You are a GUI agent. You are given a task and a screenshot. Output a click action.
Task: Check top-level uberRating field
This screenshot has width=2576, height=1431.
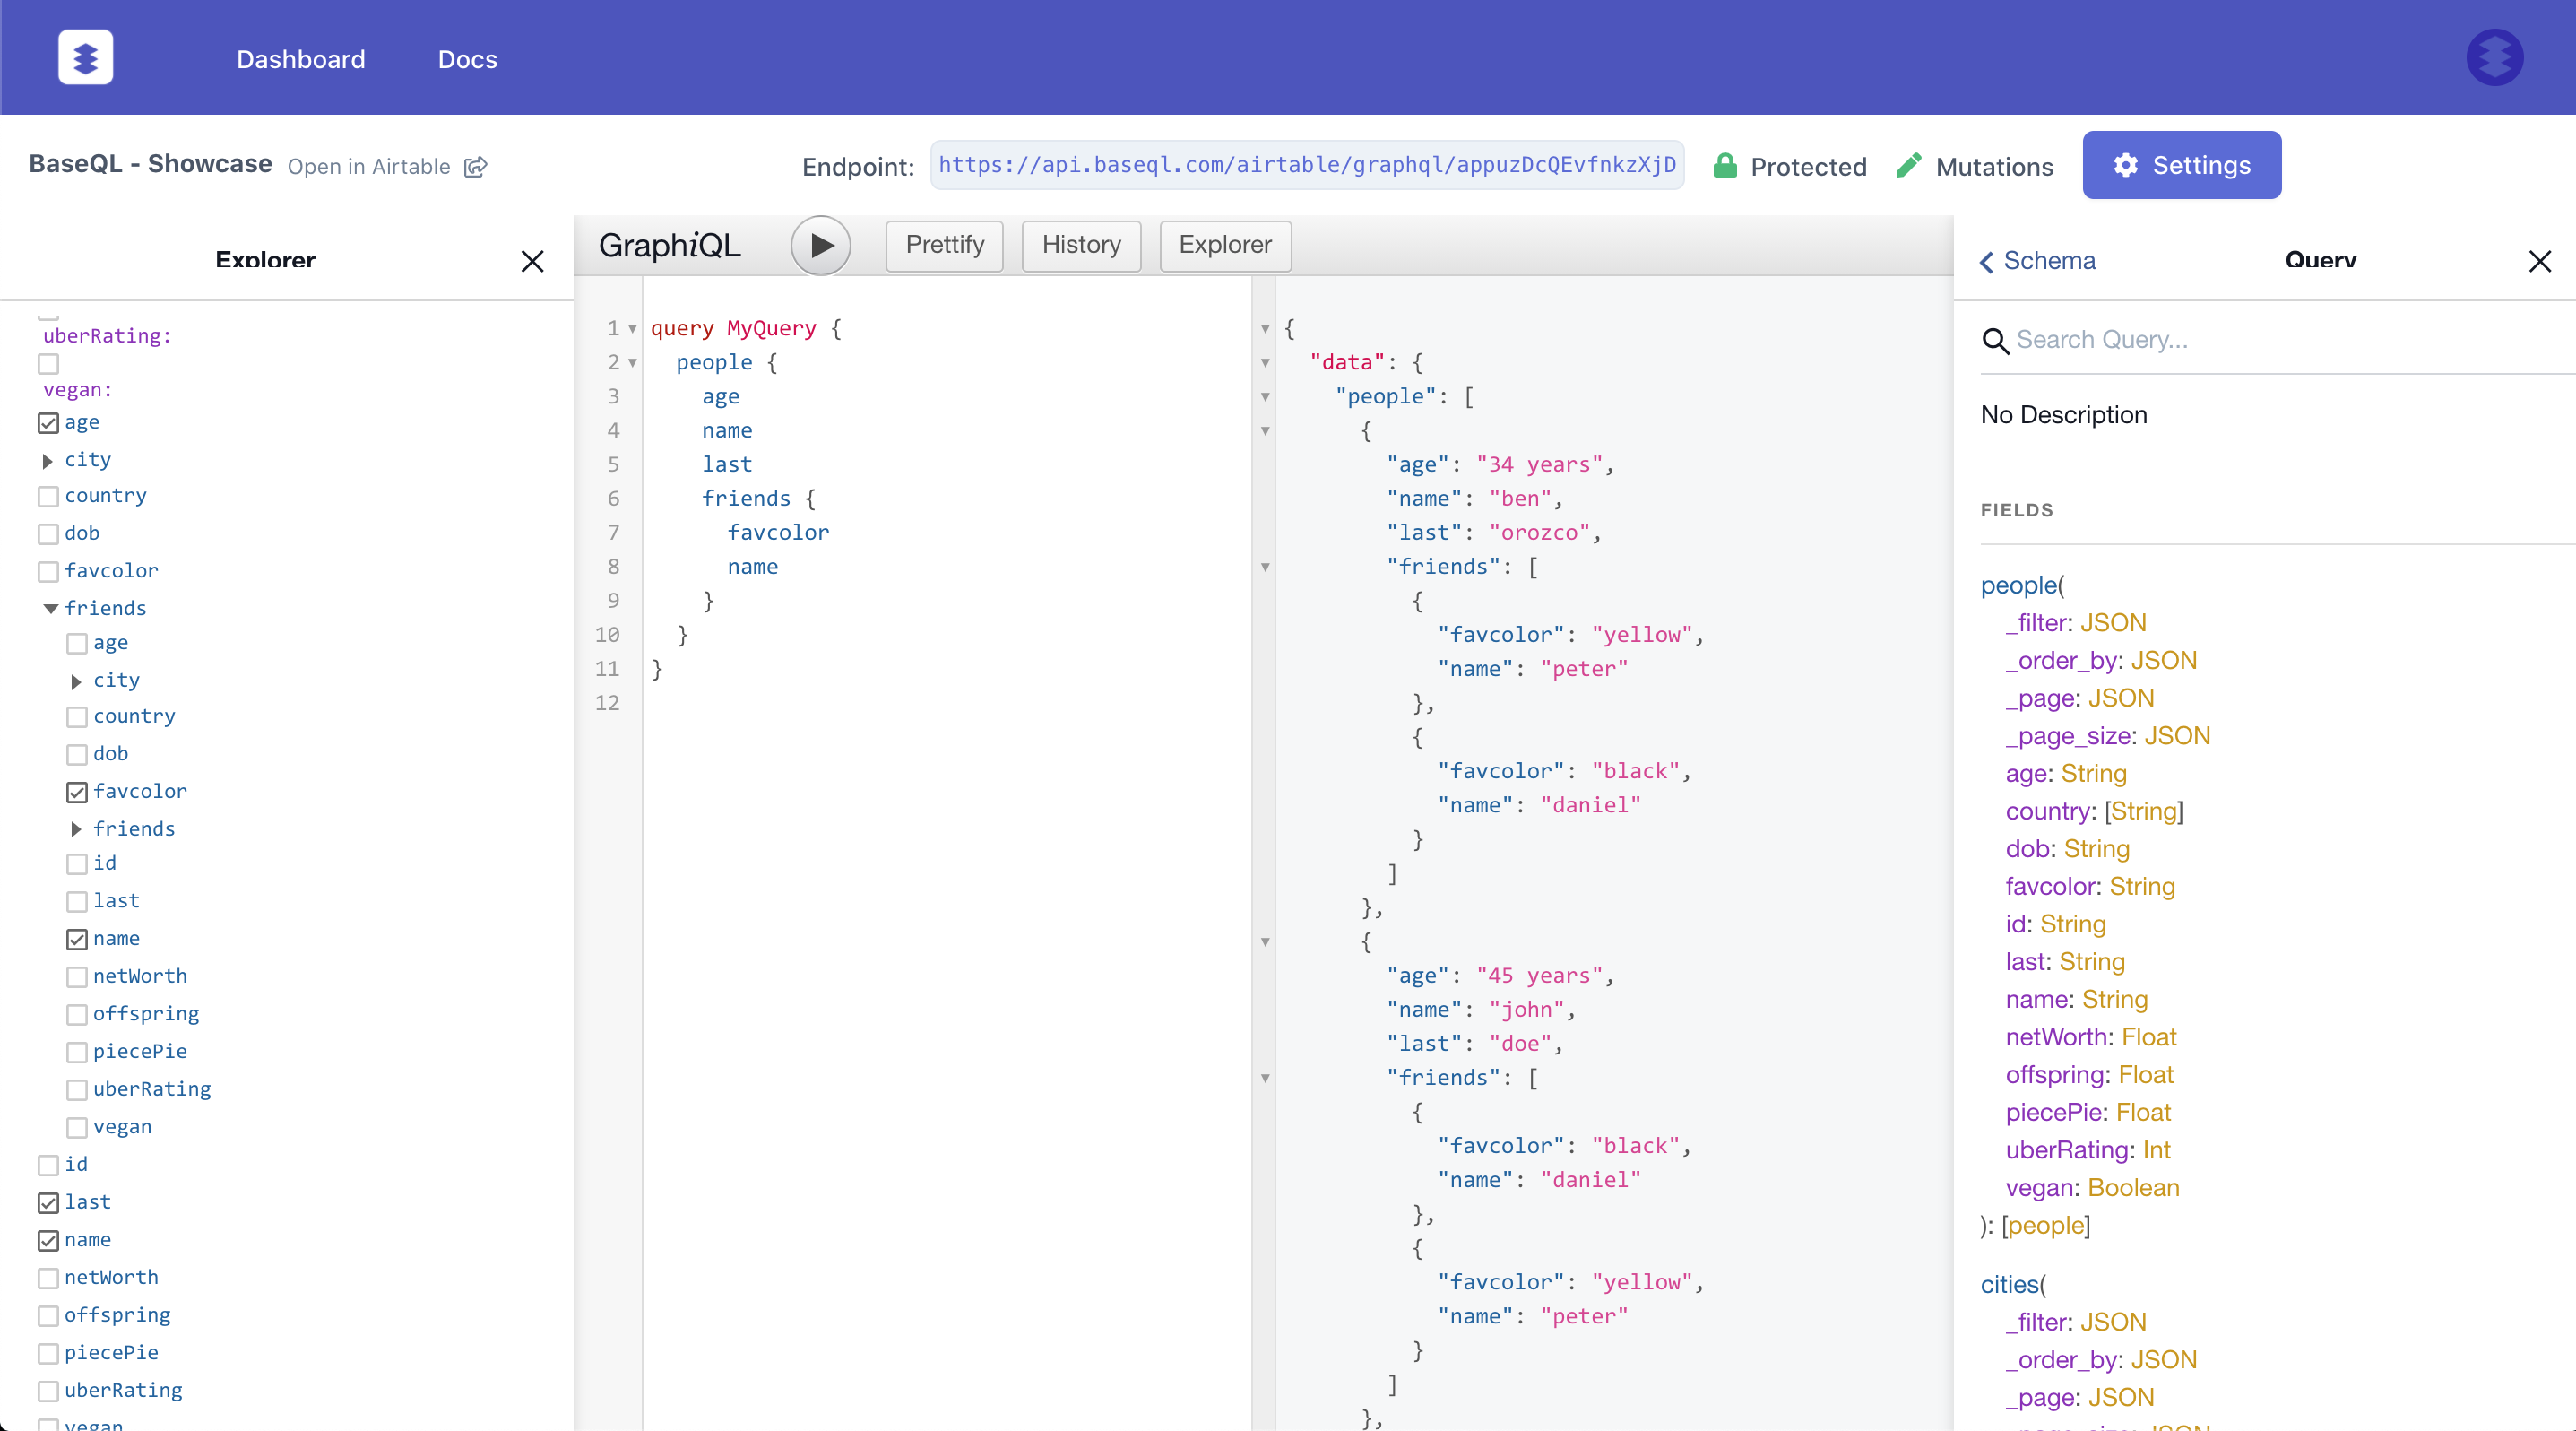(48, 1391)
